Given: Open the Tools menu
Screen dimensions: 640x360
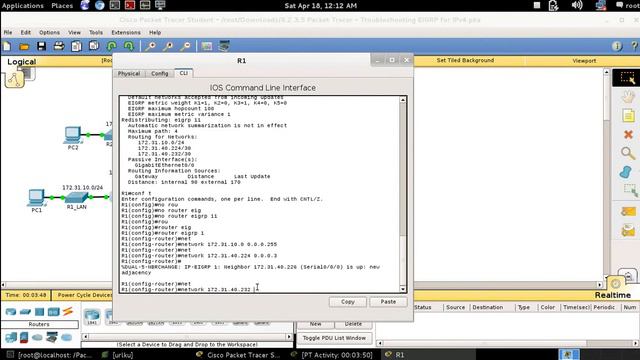Looking at the screenshot, I should coord(96,32).
